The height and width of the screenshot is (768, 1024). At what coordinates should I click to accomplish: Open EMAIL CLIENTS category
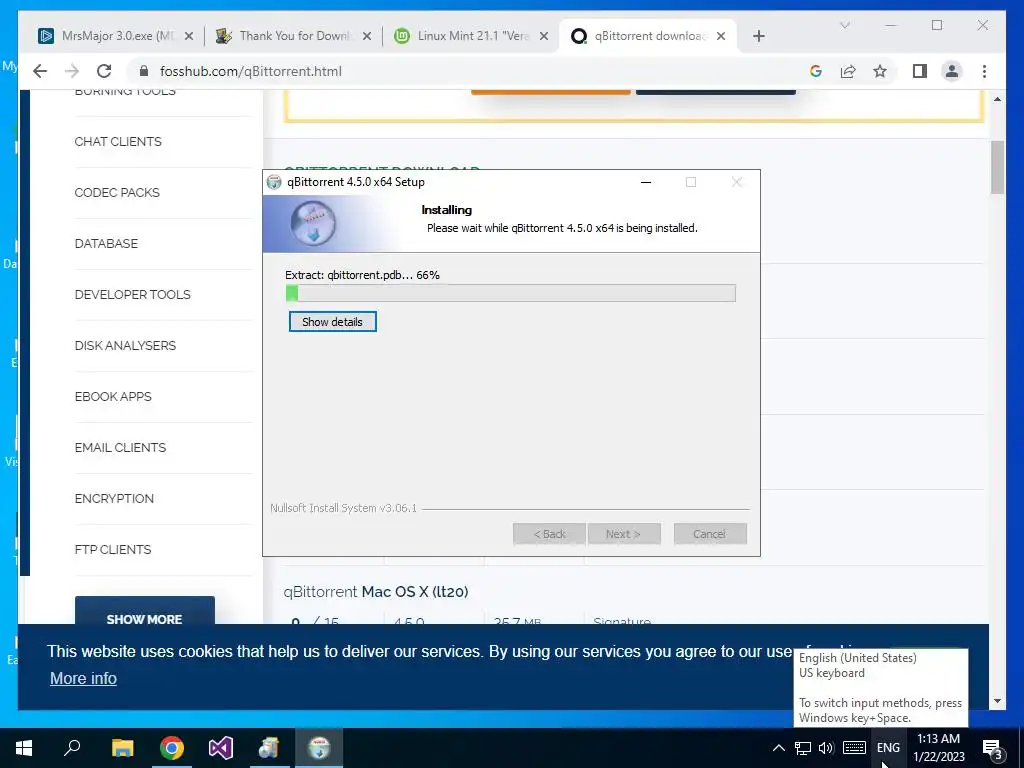pyautogui.click(x=120, y=447)
